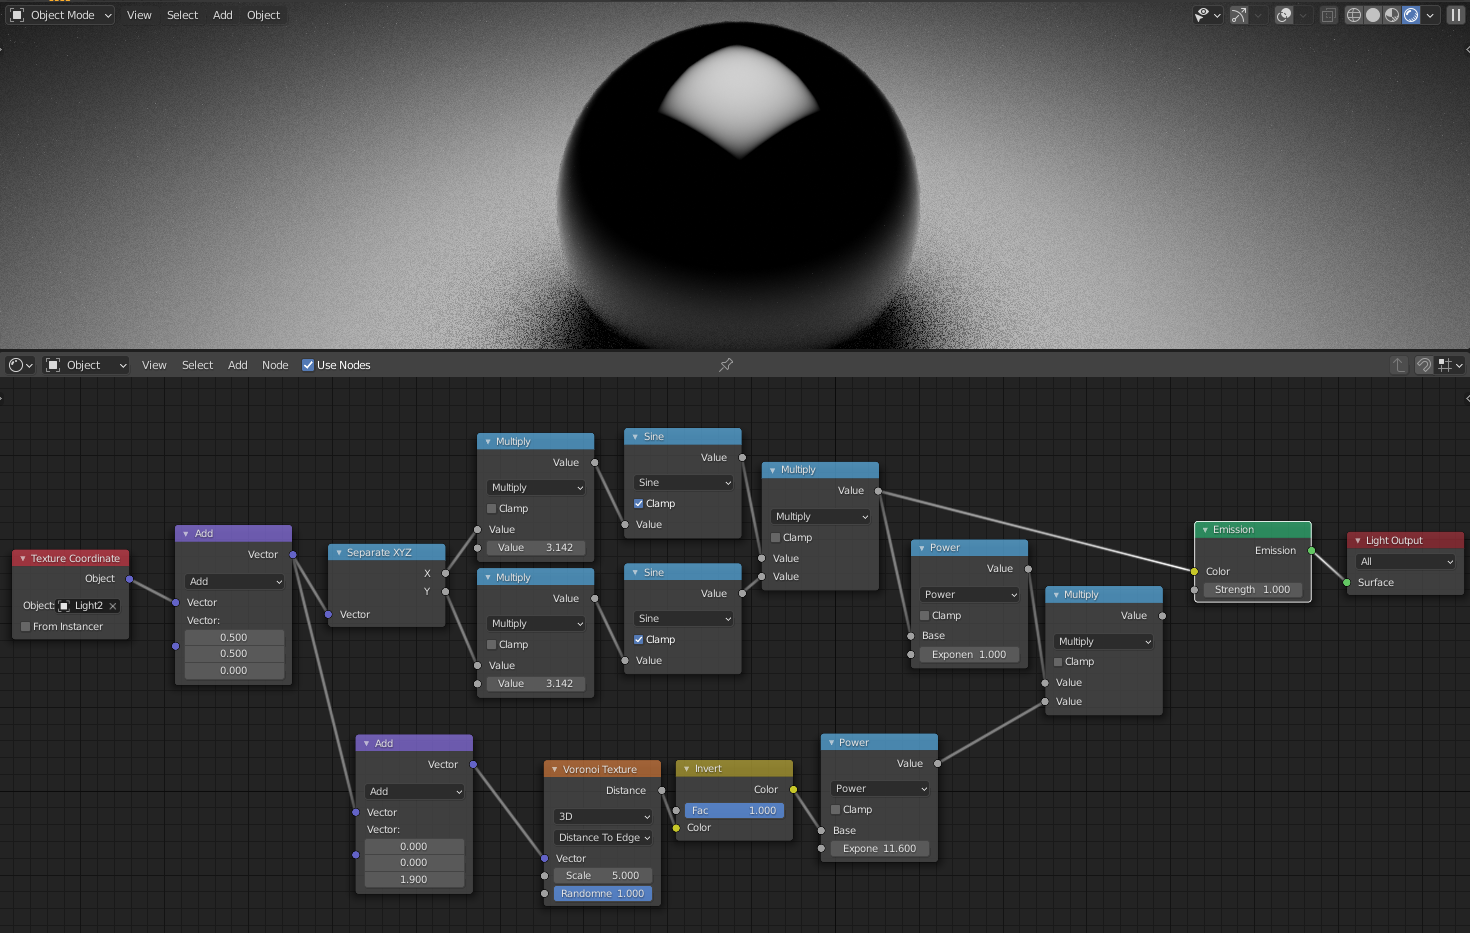This screenshot has height=933, width=1470.
Task: Open Light Output target All dropdown
Action: pos(1405,562)
